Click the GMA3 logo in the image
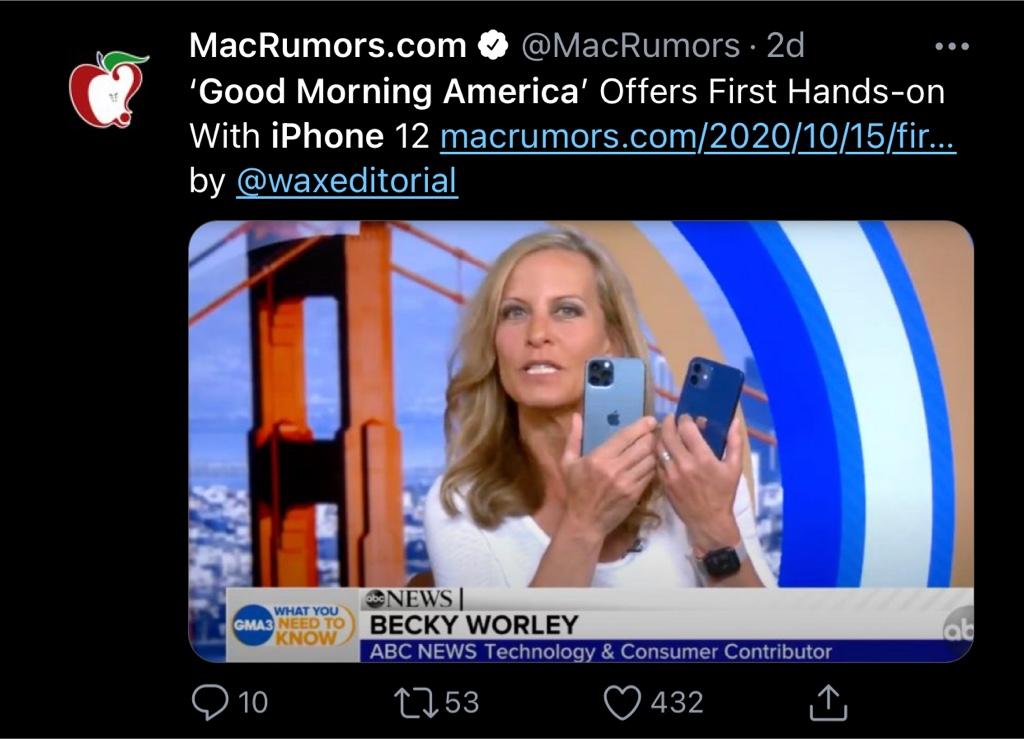This screenshot has height=739, width=1024. (253, 625)
